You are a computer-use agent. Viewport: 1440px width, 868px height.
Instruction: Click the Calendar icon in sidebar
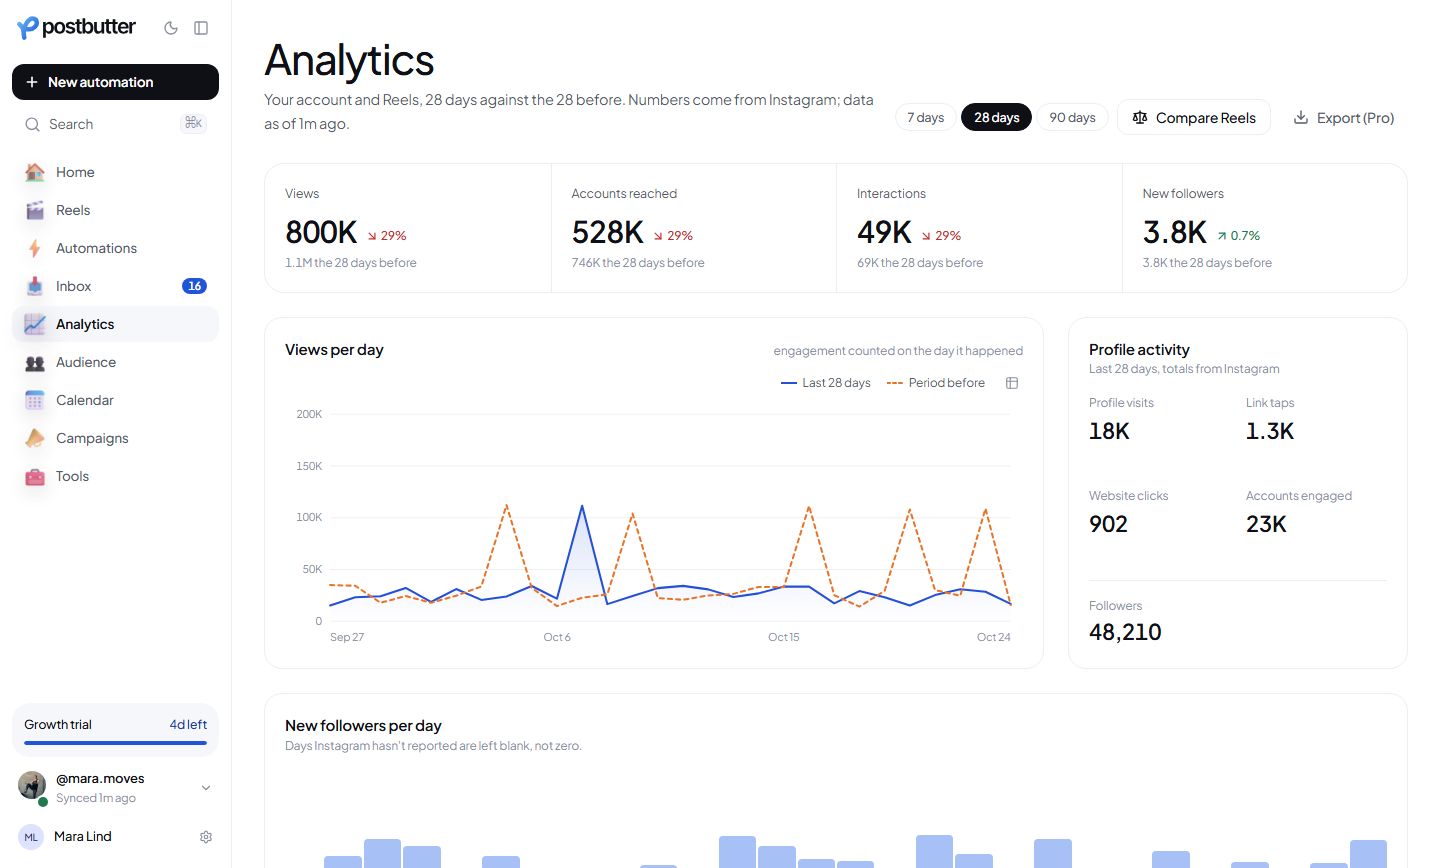[x=35, y=400]
